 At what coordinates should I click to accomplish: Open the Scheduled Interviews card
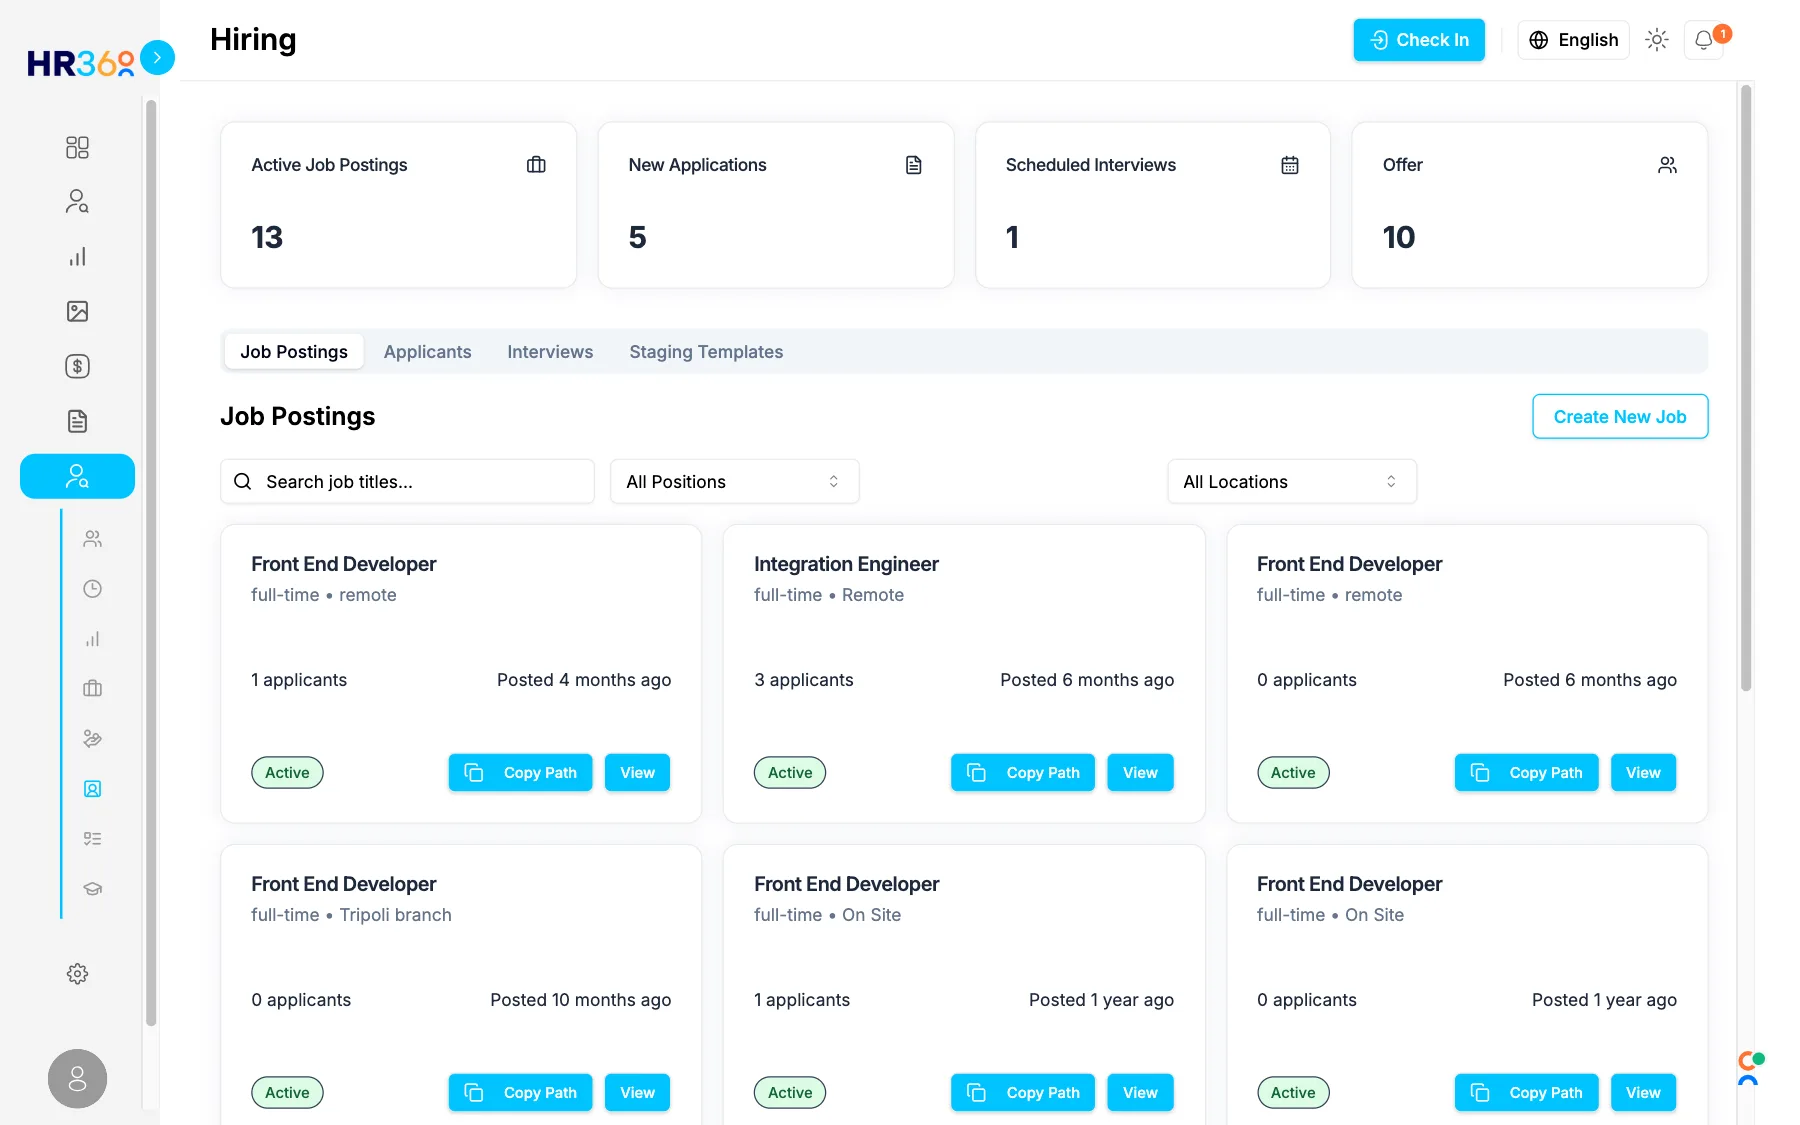pos(1153,205)
